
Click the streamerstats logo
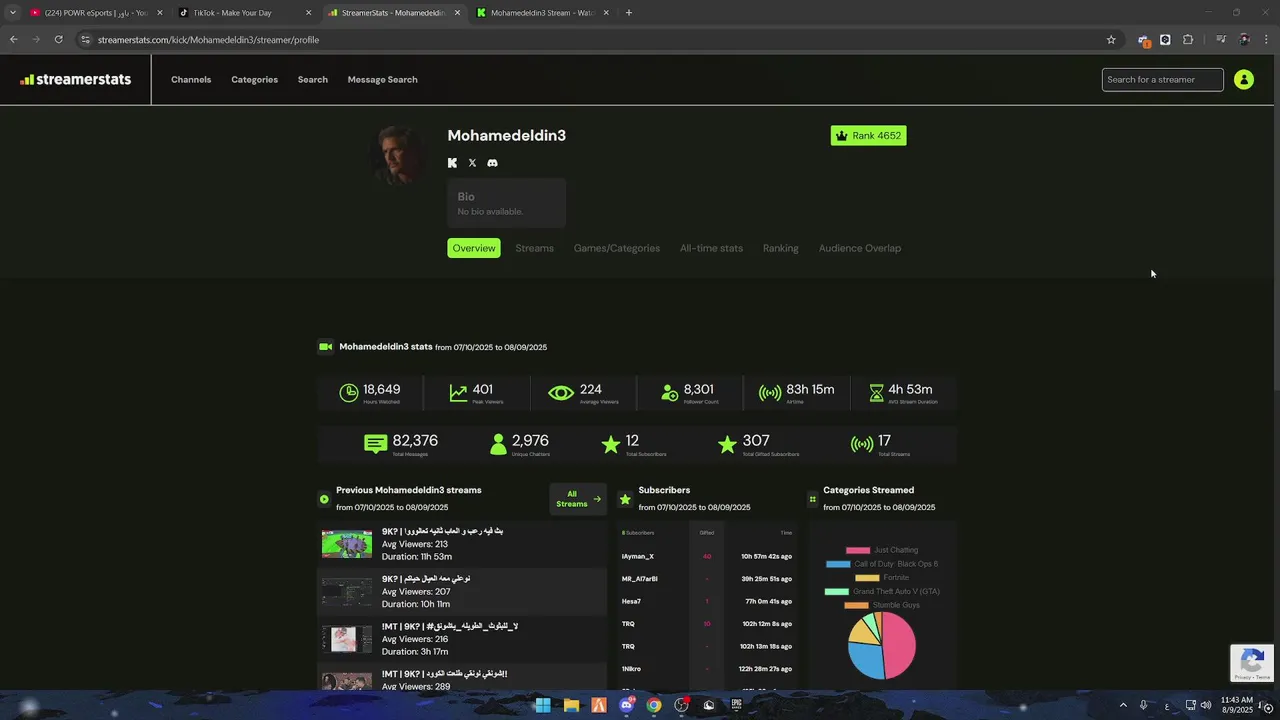tap(76, 80)
